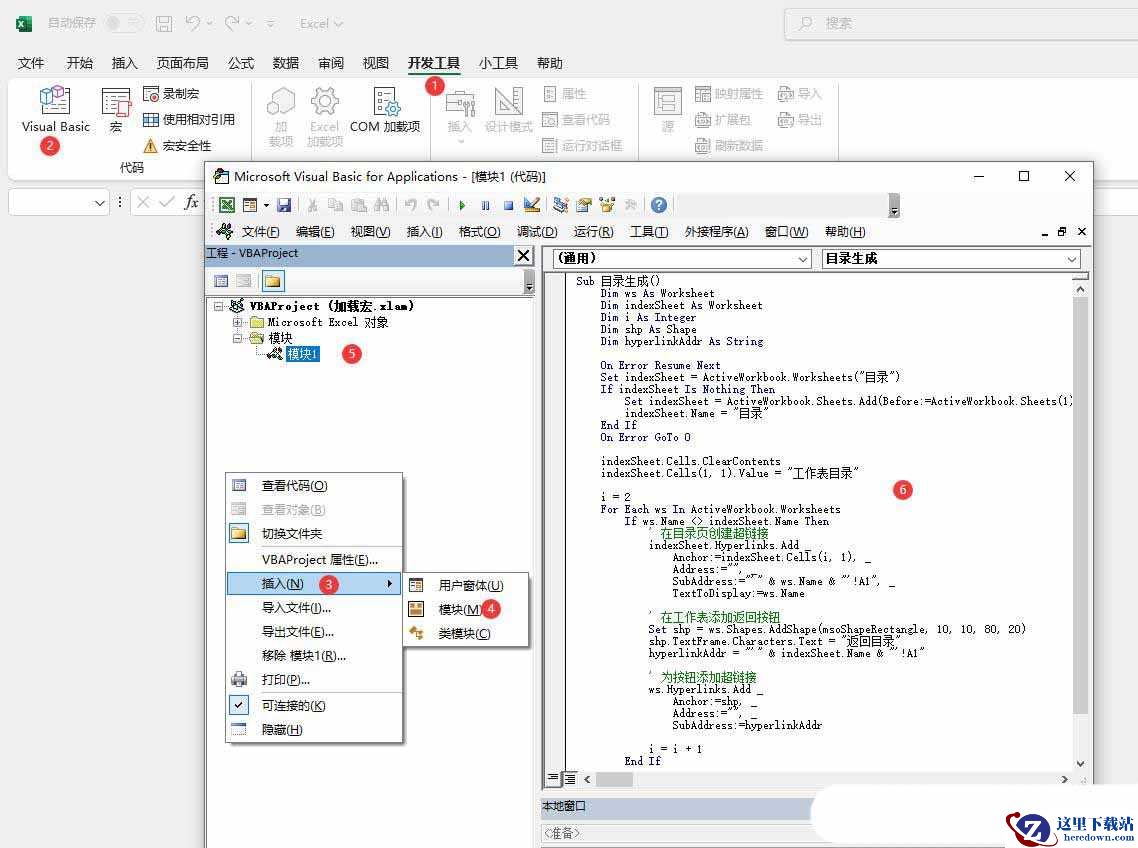Open the VBA 调试(D) menu
The width and height of the screenshot is (1138, 848).
[x=537, y=232]
